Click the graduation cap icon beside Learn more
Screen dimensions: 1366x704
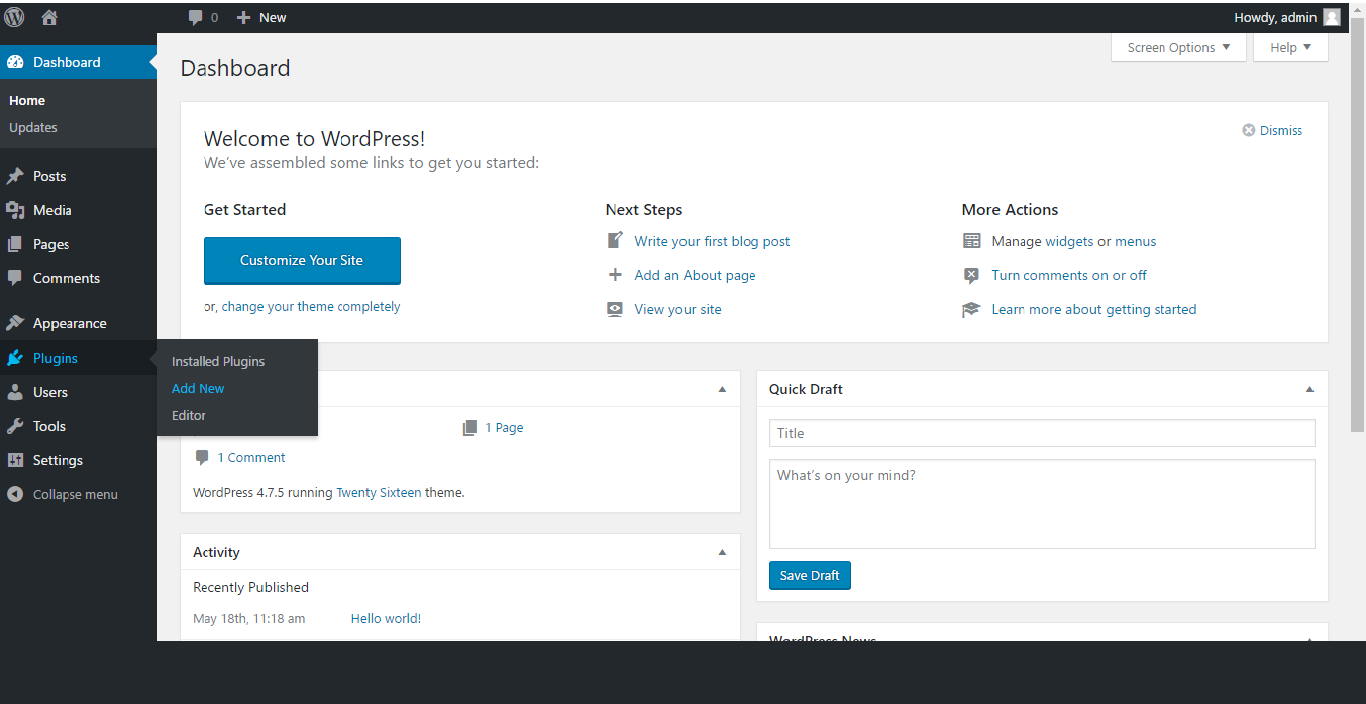tap(971, 309)
